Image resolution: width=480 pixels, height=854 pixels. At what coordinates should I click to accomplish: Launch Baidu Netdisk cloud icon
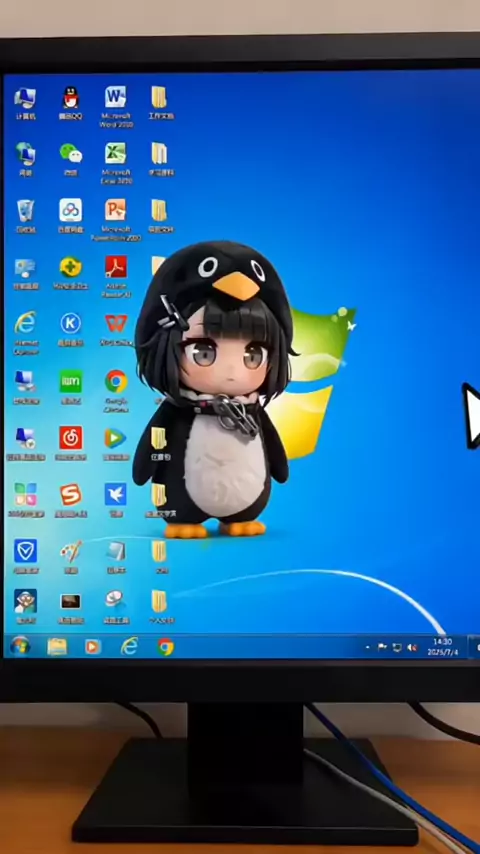[x=71, y=210]
